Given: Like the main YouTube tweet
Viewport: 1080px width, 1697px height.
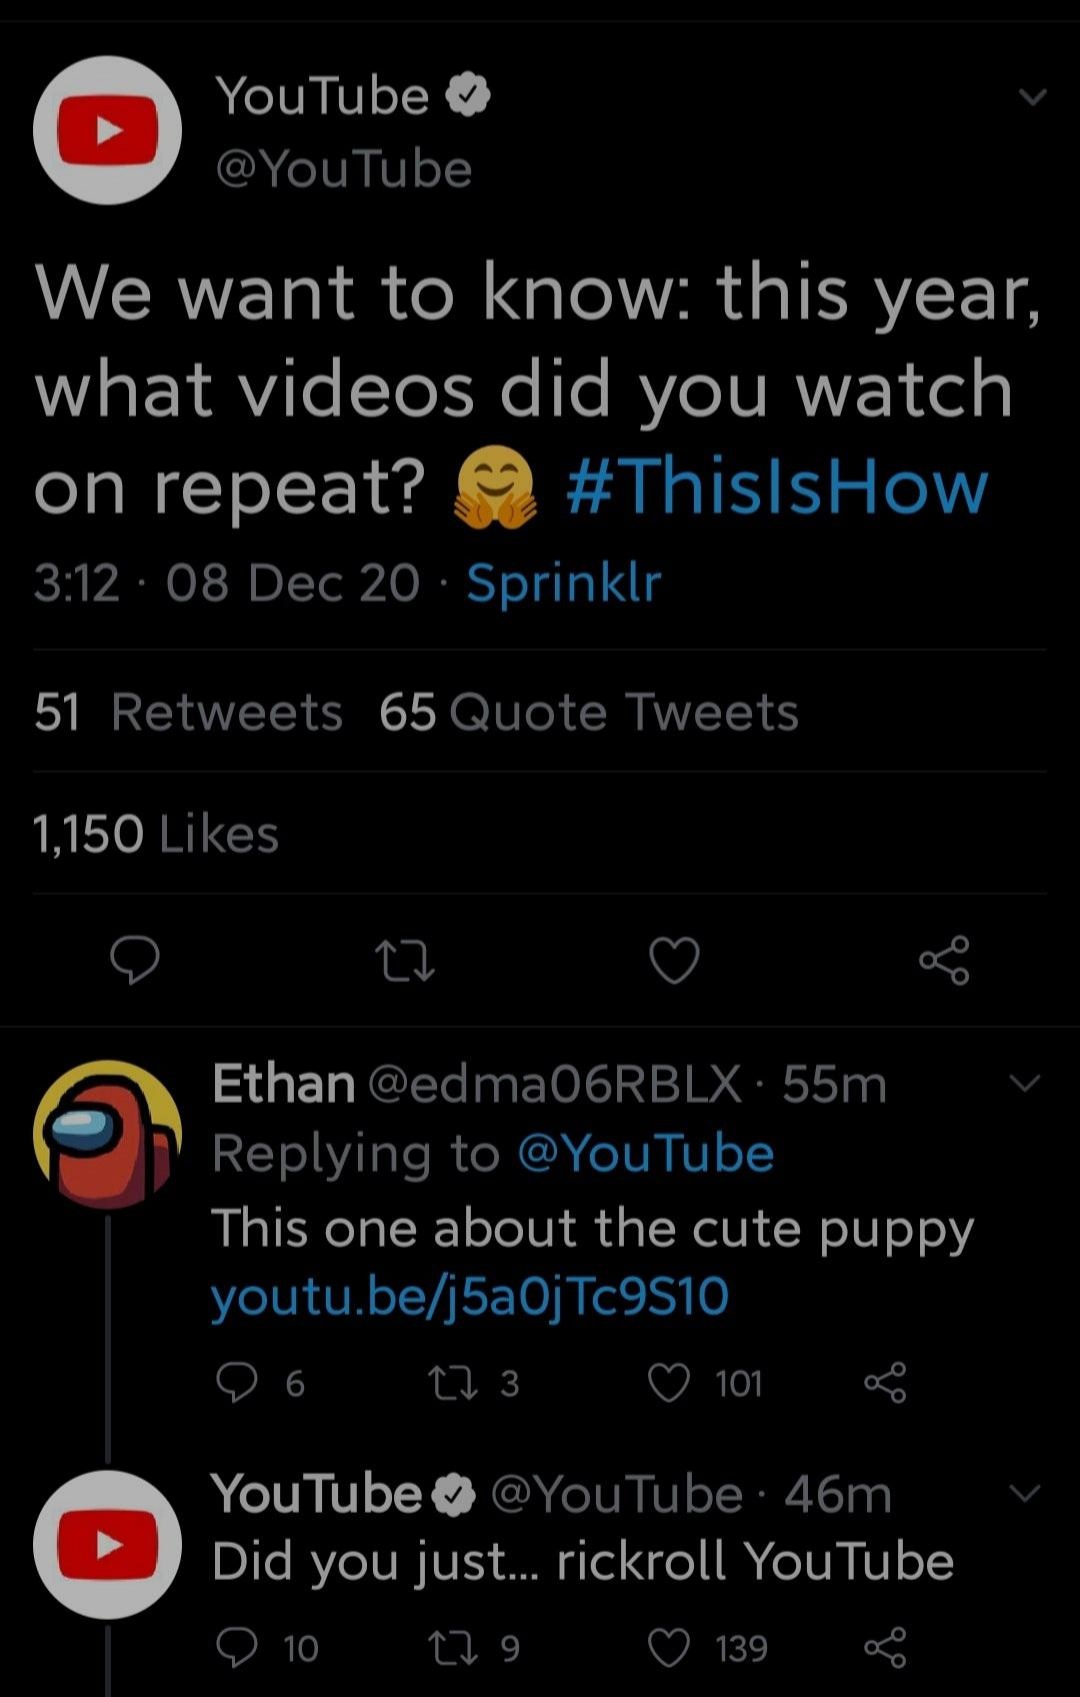Looking at the screenshot, I should [674, 961].
